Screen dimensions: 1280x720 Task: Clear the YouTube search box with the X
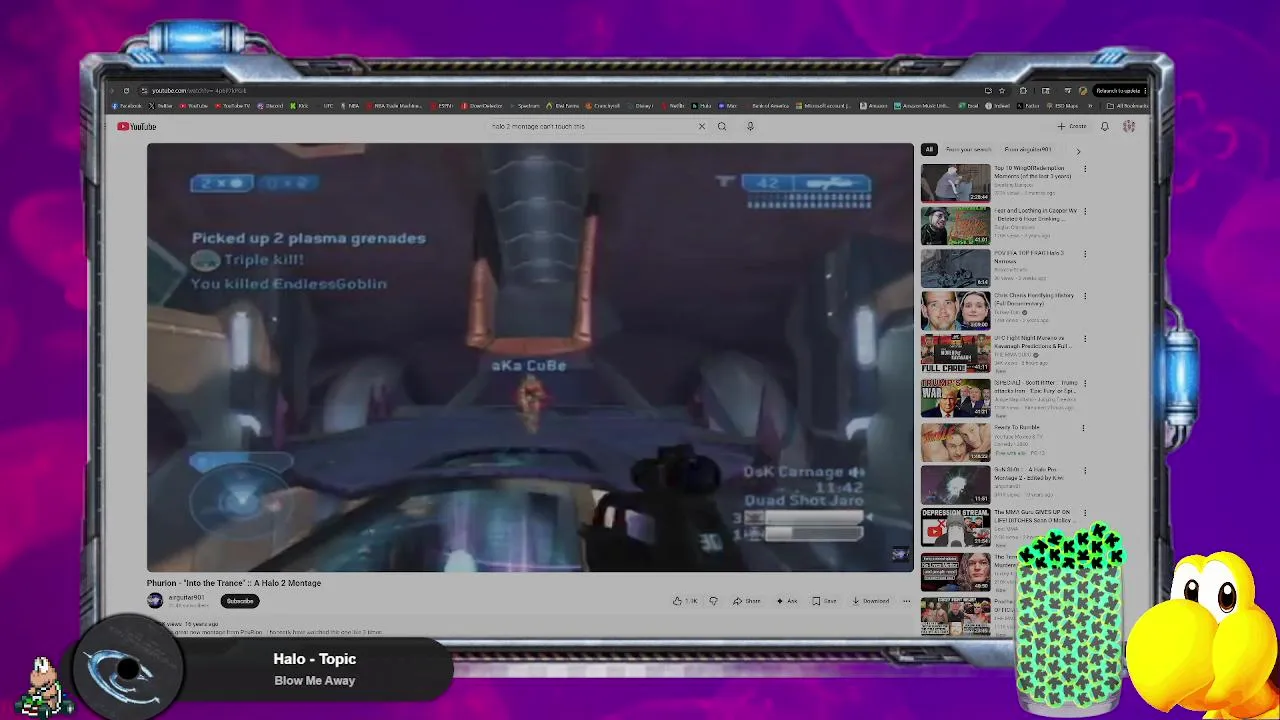(701, 126)
